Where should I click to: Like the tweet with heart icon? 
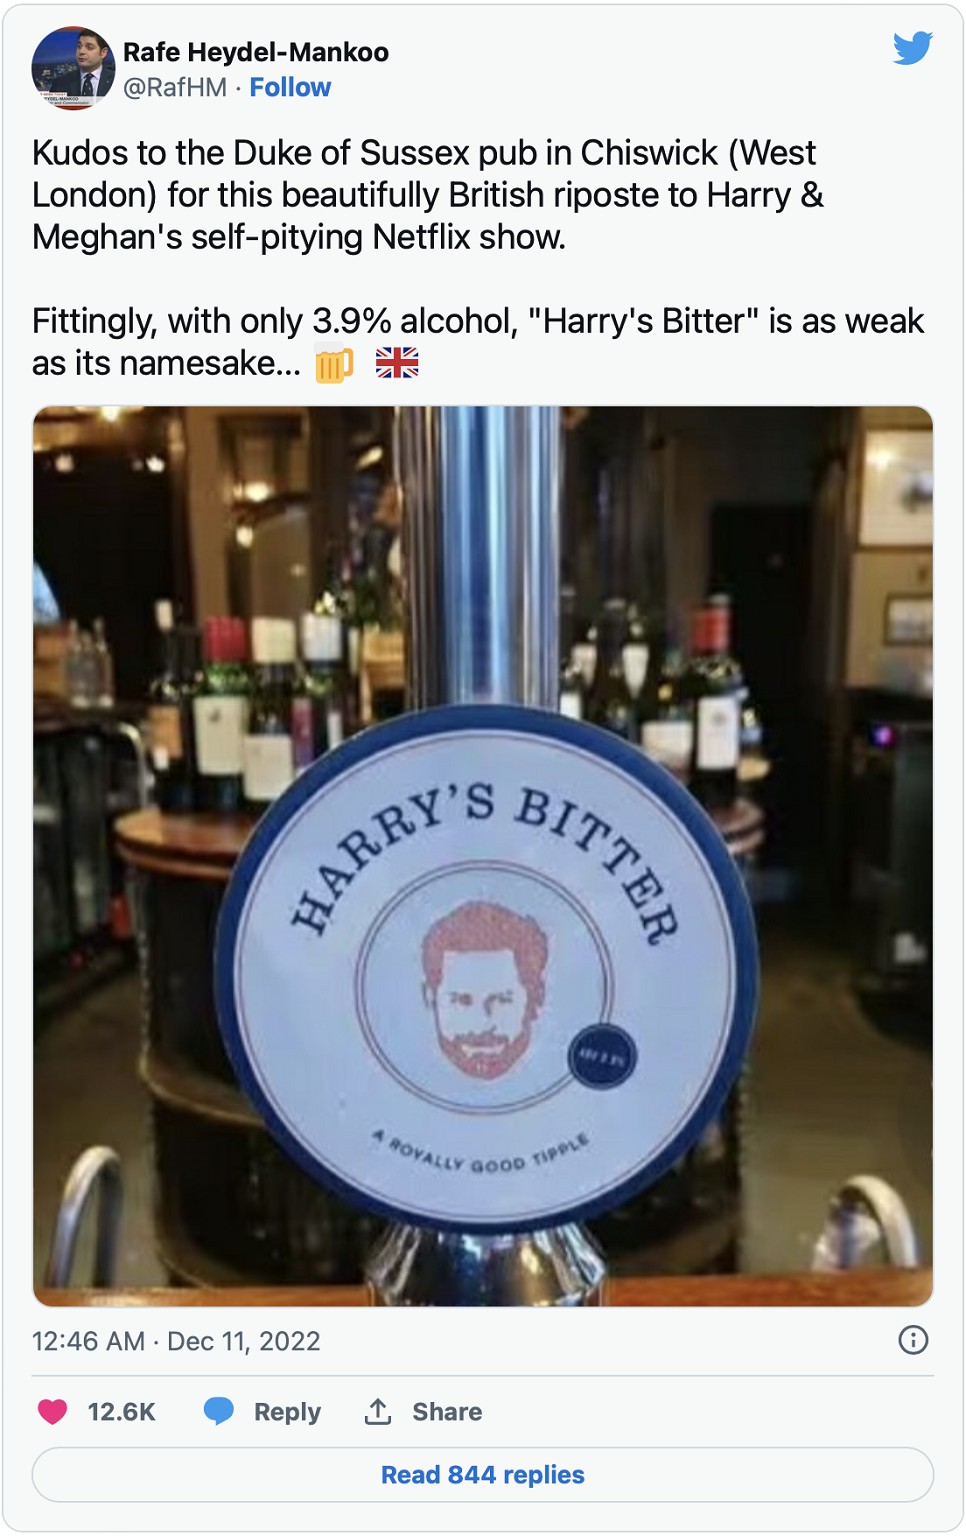tap(52, 1411)
